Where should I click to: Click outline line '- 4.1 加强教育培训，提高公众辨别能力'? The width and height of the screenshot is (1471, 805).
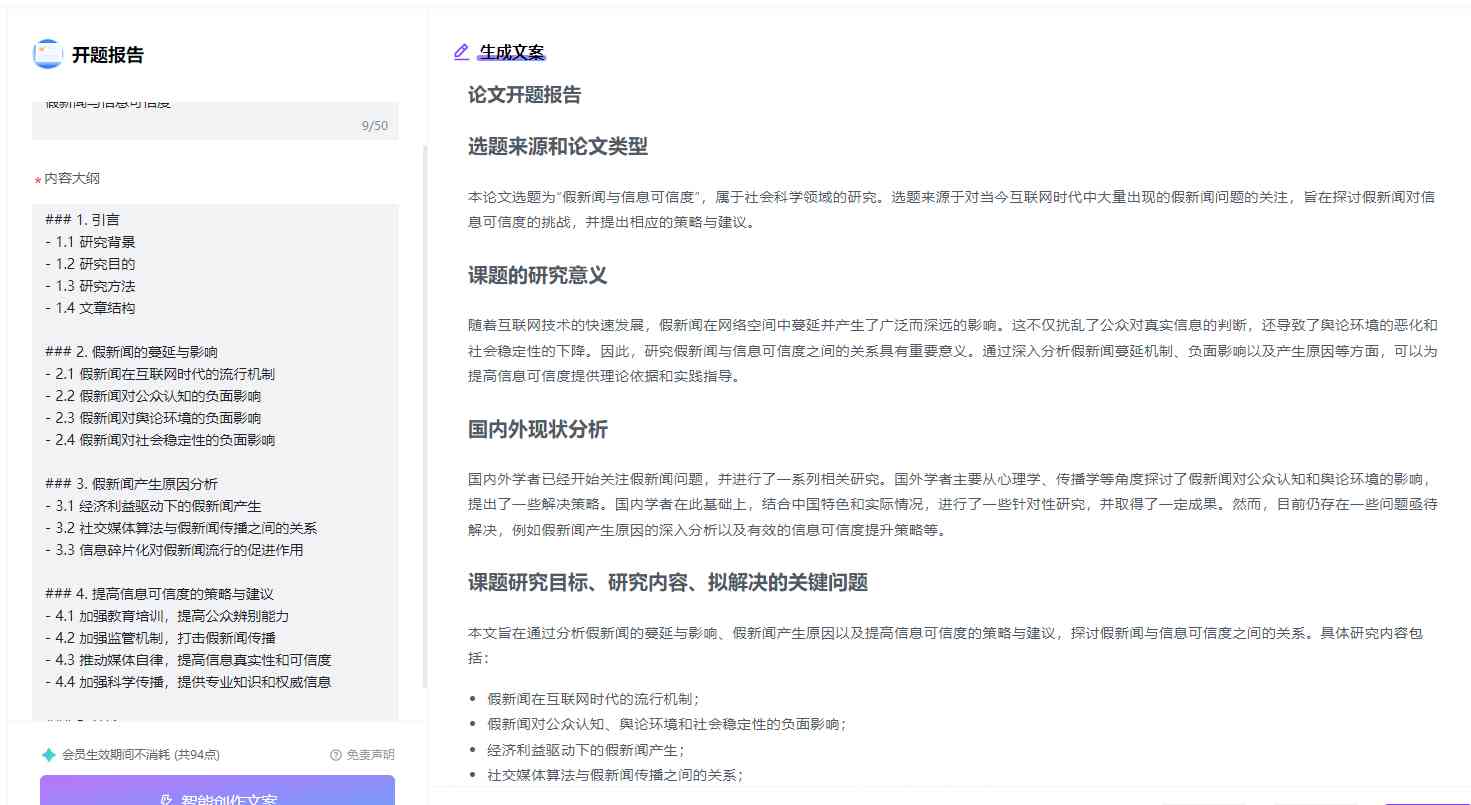(x=167, y=616)
